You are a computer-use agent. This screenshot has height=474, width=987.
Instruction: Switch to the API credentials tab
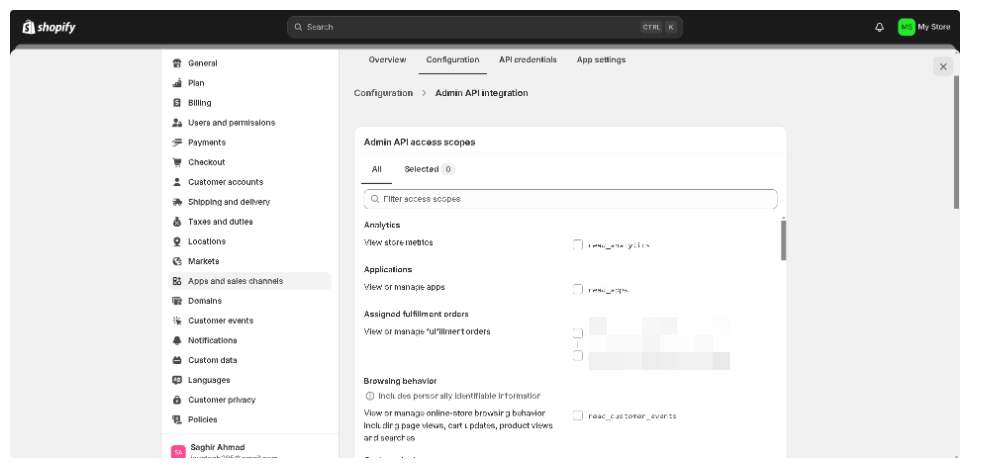pos(527,60)
